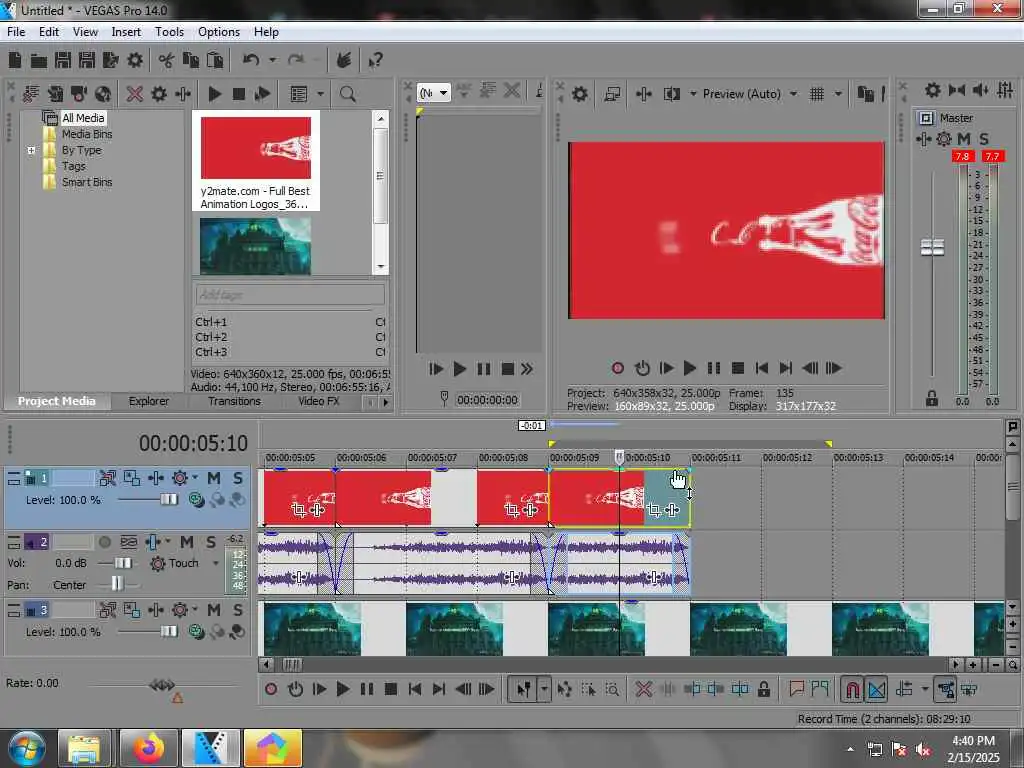Switch to Transitions tab
Screen dimensions: 1024x768
coord(234,401)
